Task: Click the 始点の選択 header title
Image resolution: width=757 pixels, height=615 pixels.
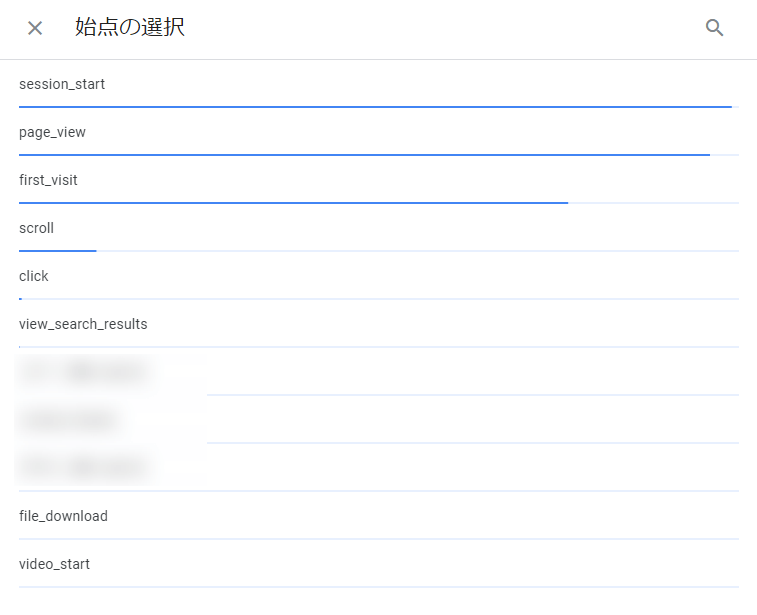Action: pyautogui.click(x=130, y=28)
